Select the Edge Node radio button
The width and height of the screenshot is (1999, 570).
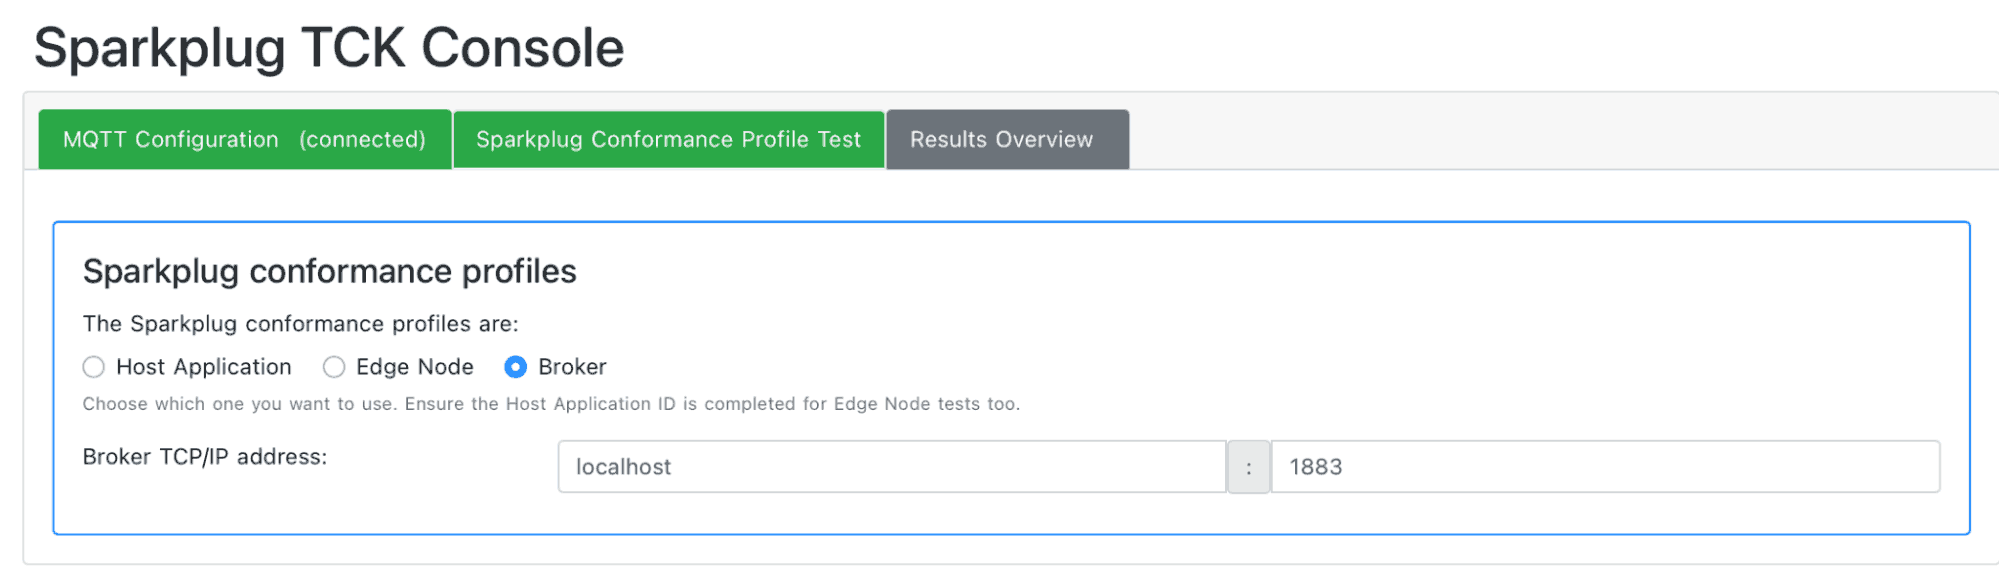[334, 367]
